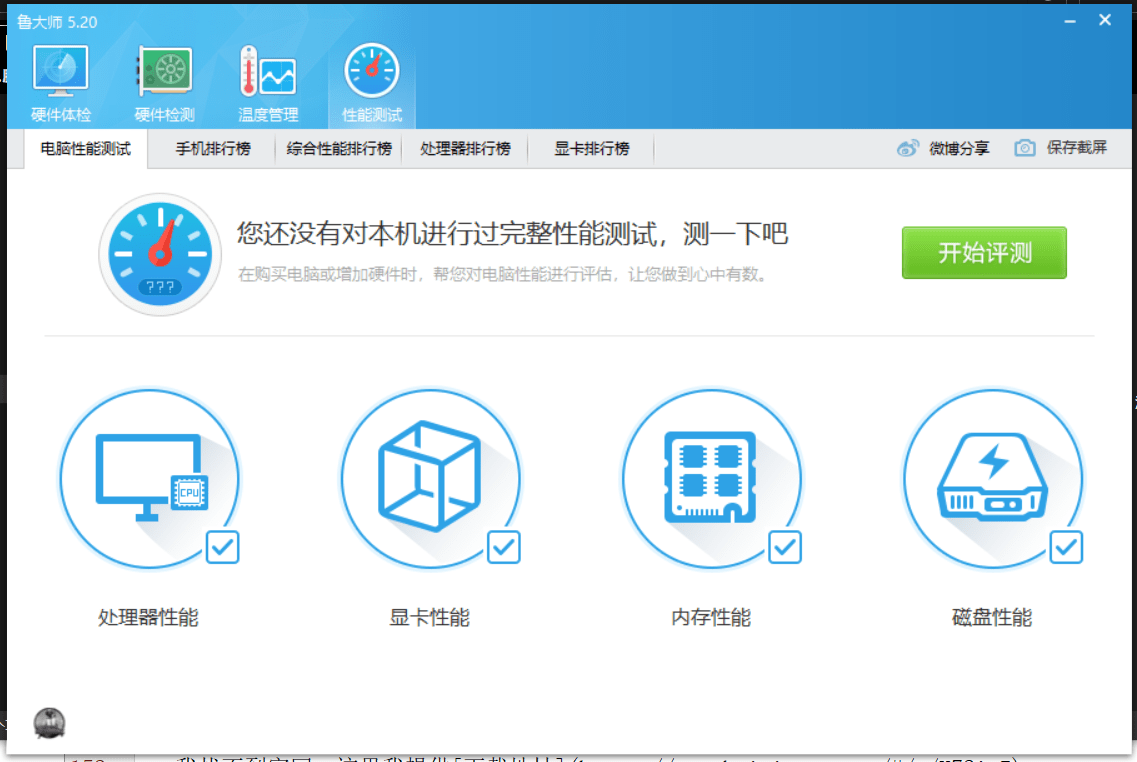Toggle the 内存性能 checkbox
The width and height of the screenshot is (1137, 762).
pos(784,547)
